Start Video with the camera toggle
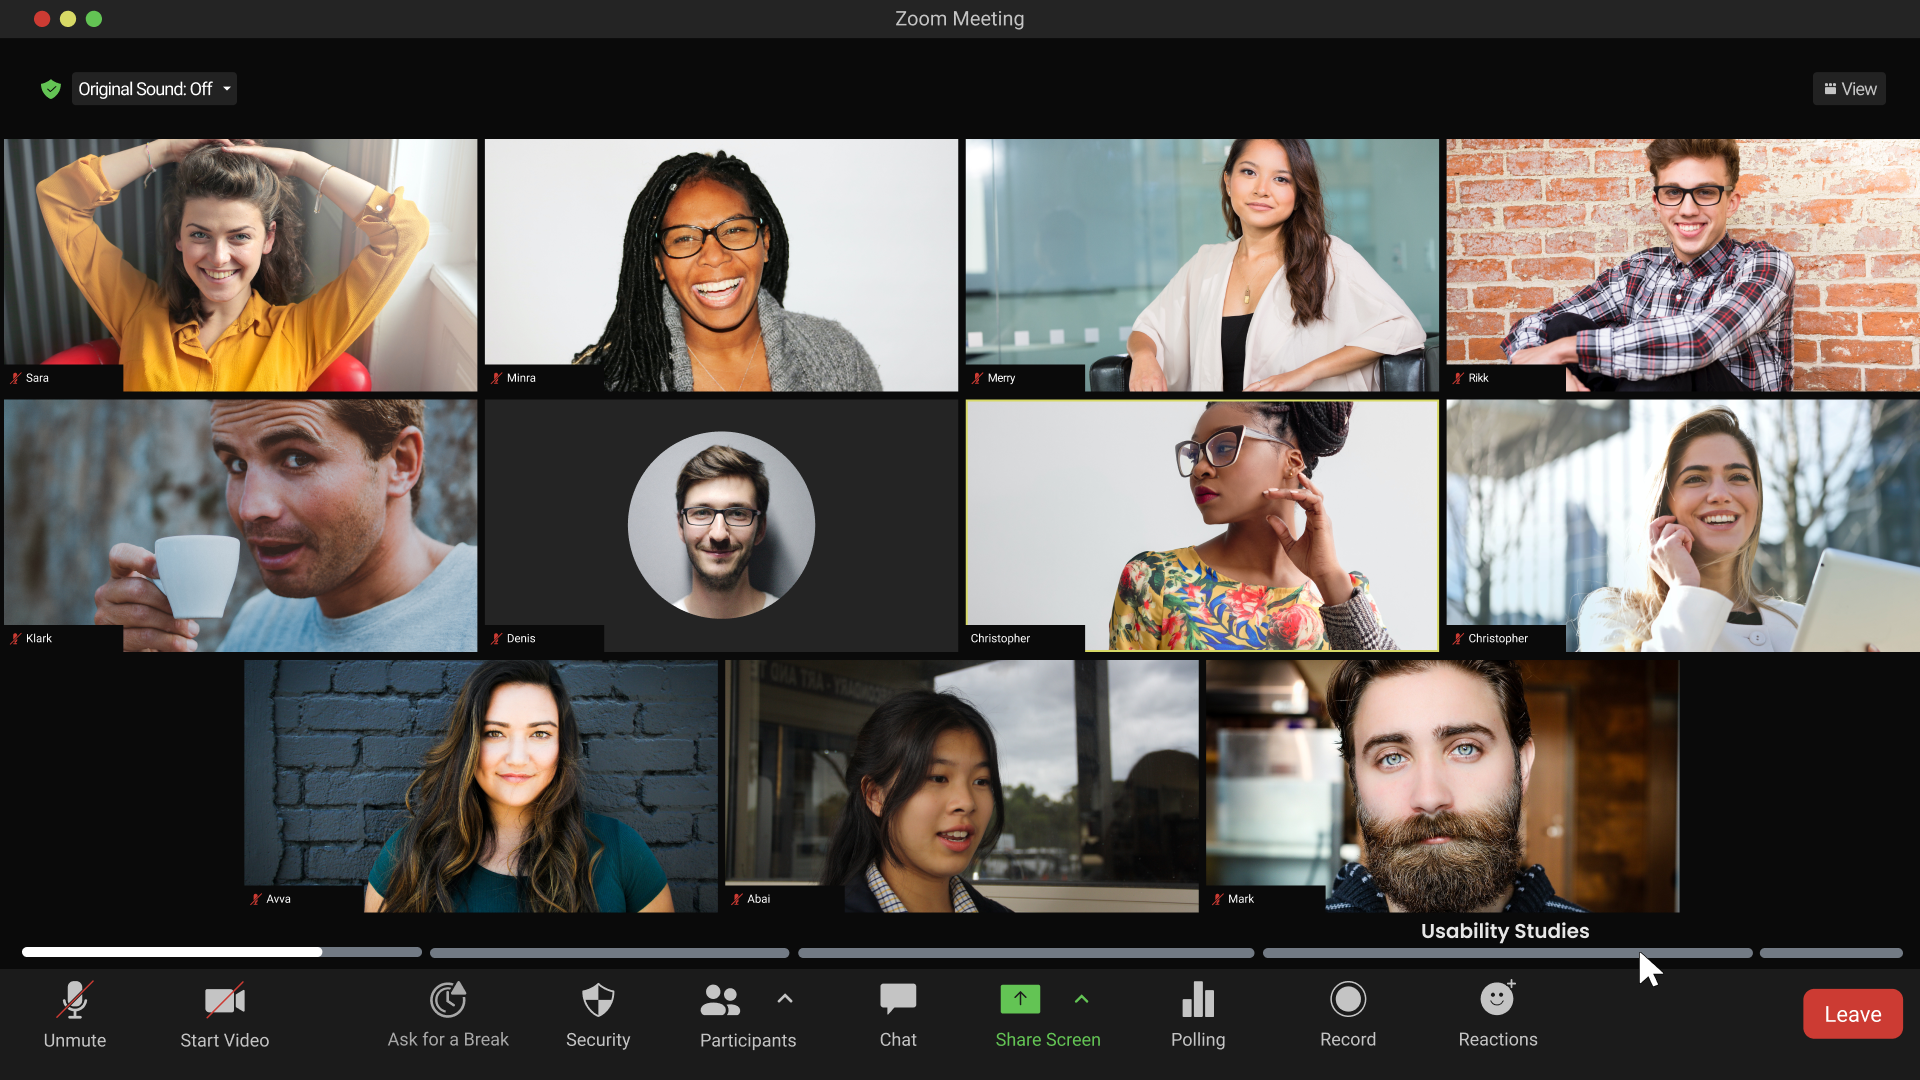This screenshot has width=1920, height=1080. [x=225, y=1000]
